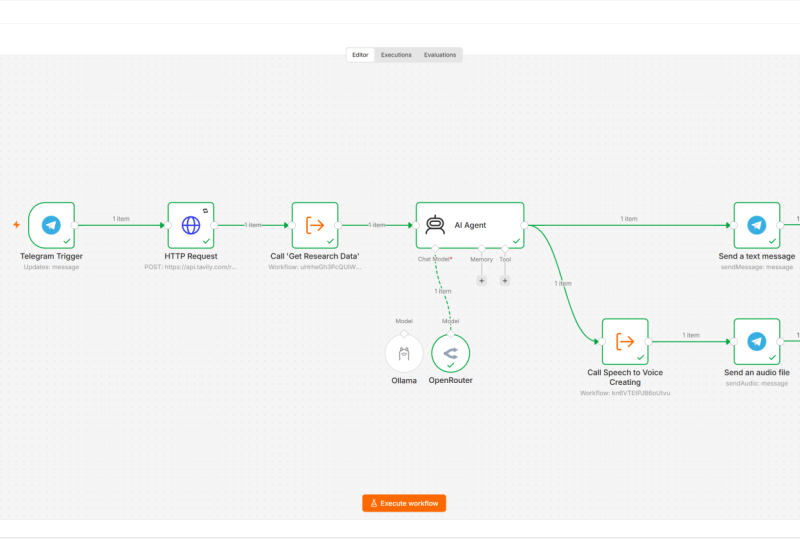Click the success checkmark on OpenRouter node
The height and width of the screenshot is (540, 800).
(451, 365)
